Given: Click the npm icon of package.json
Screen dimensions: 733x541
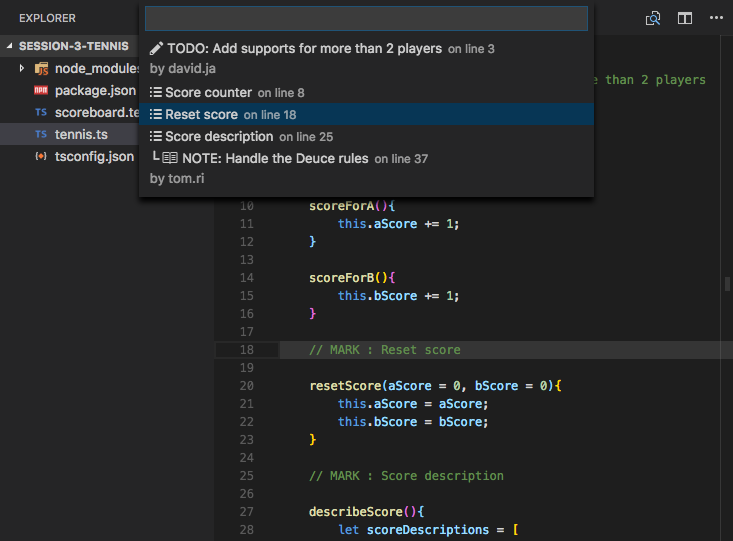Looking at the screenshot, I should [x=41, y=90].
